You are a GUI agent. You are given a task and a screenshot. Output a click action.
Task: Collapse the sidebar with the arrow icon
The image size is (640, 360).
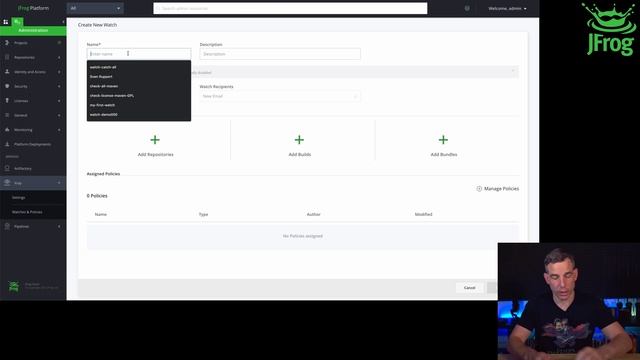(x=63, y=22)
